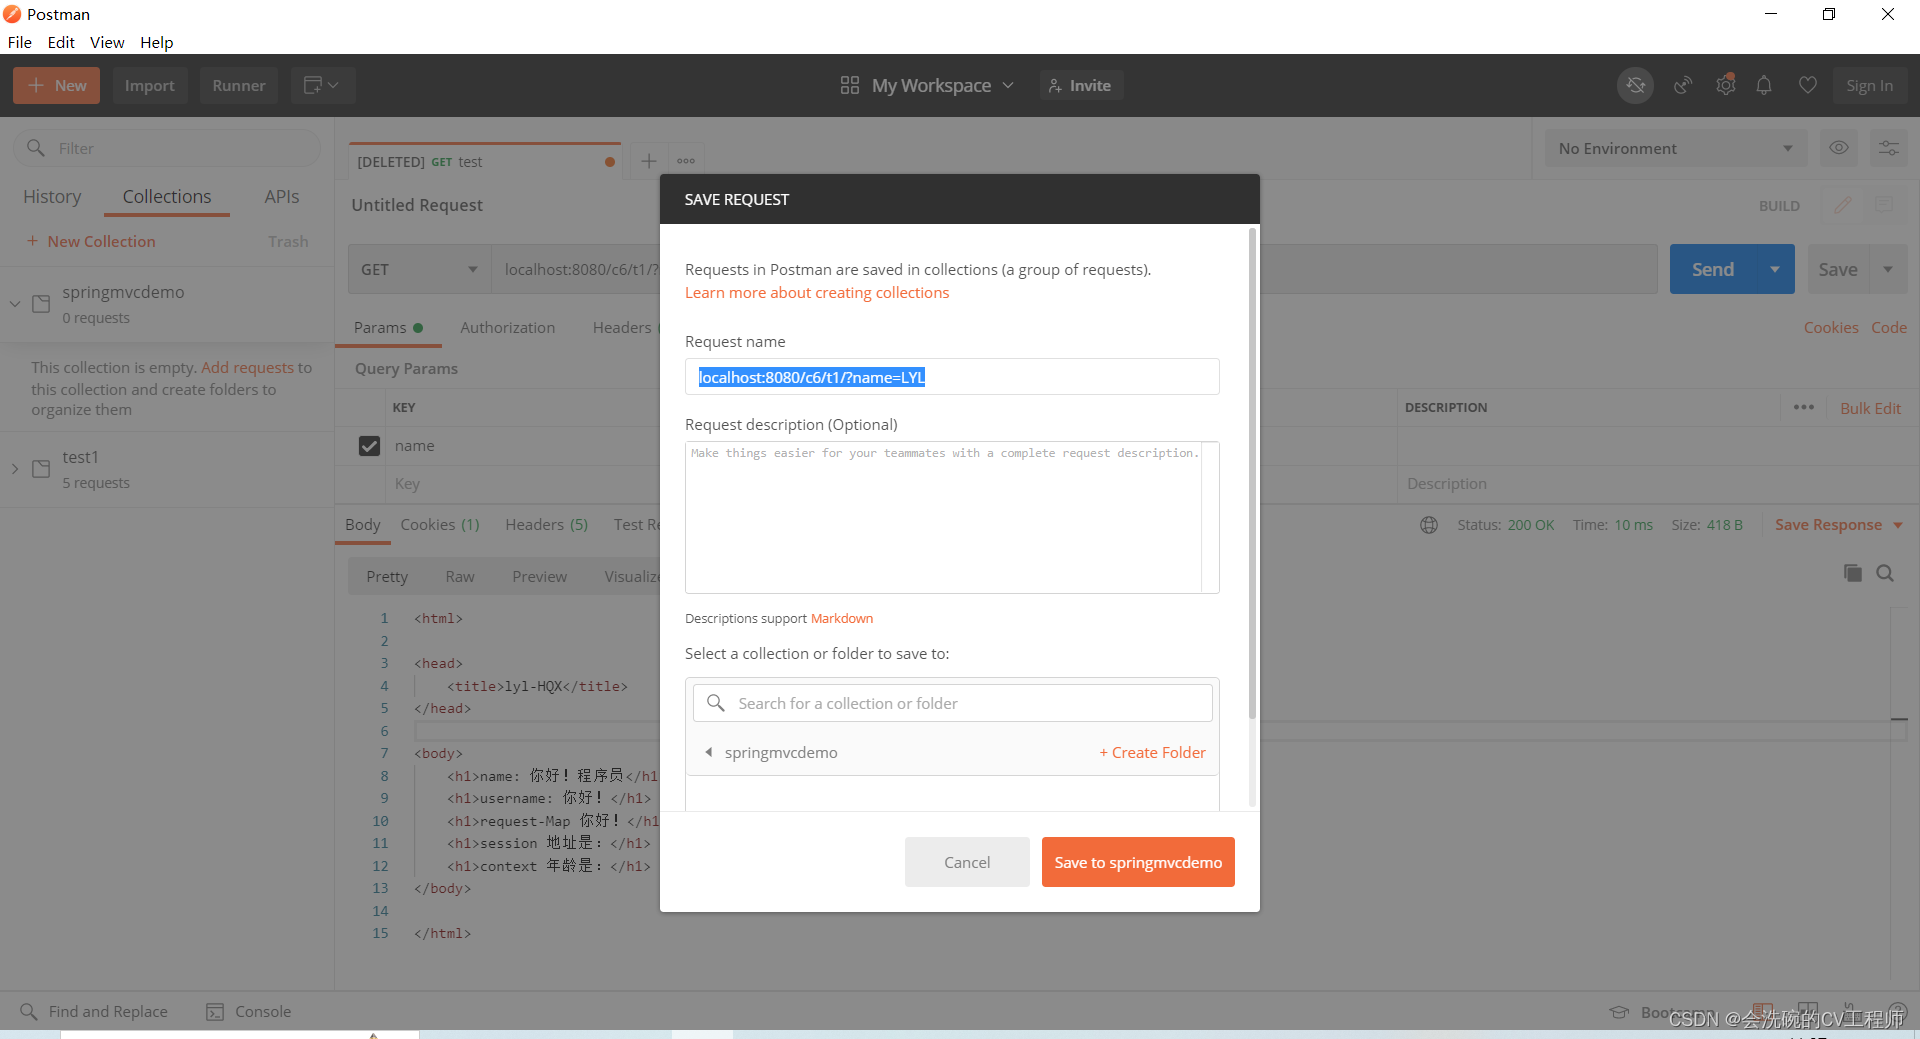Click the Sign In button
Image resolution: width=1920 pixels, height=1039 pixels.
point(1869,86)
